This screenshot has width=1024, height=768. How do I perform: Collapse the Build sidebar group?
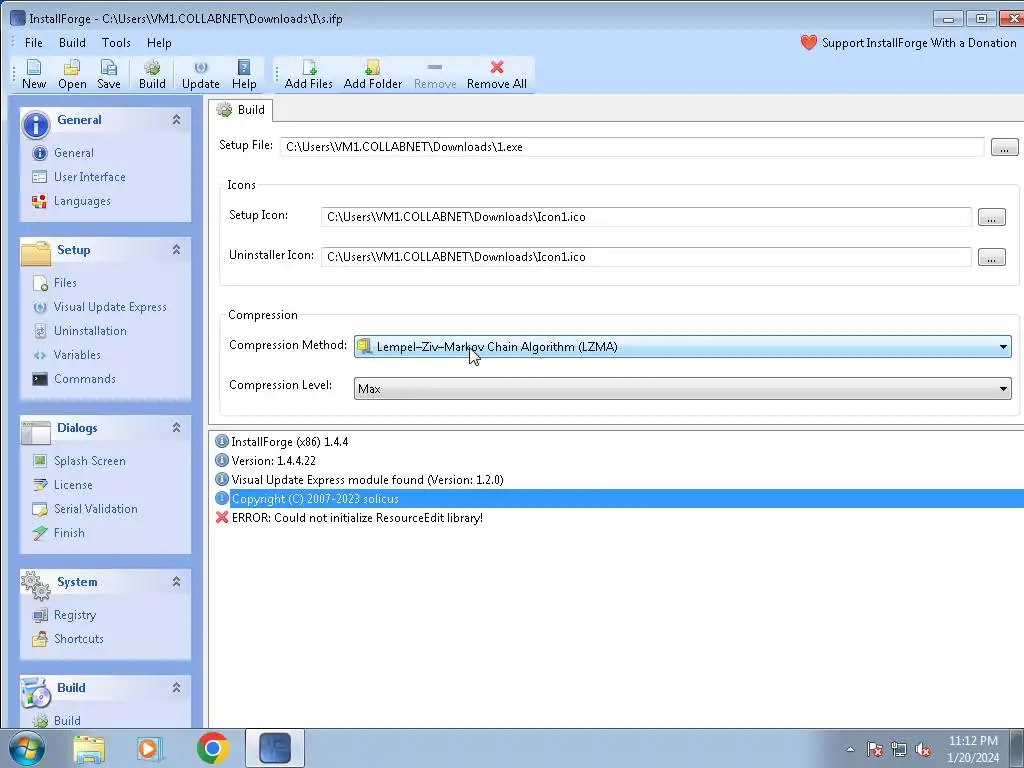(x=176, y=687)
